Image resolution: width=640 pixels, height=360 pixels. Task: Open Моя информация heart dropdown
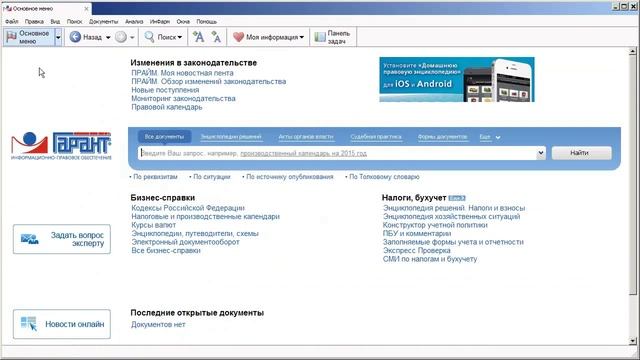(269, 37)
